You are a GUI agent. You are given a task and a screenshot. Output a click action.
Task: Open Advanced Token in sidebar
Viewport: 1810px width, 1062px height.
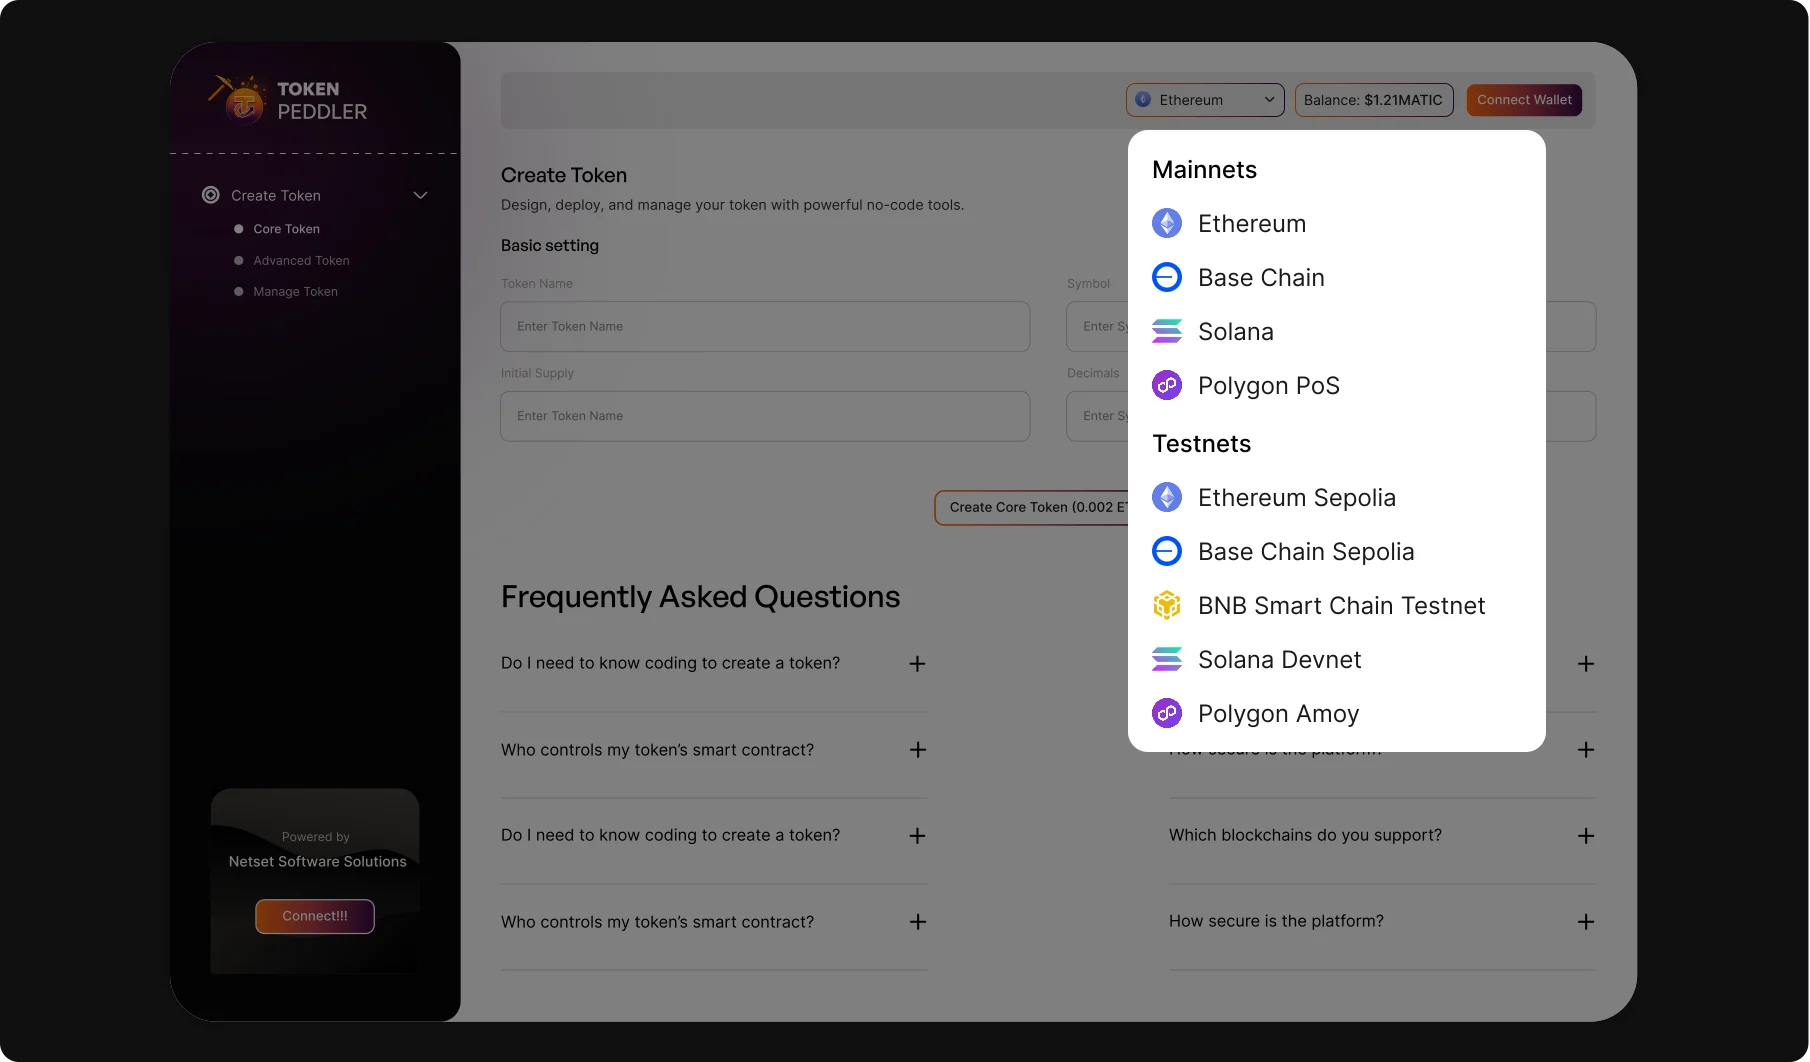[301, 261]
